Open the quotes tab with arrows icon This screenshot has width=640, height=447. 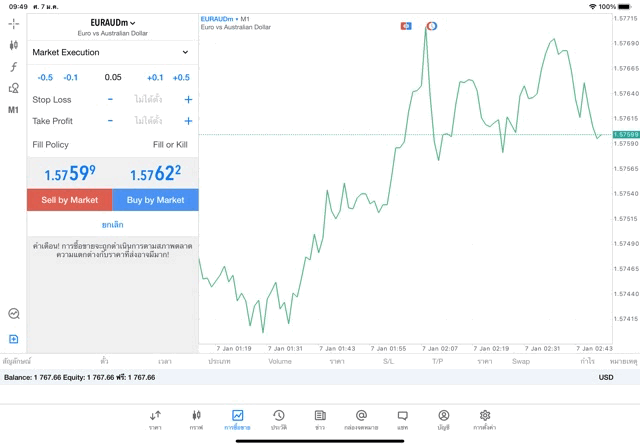(155, 420)
